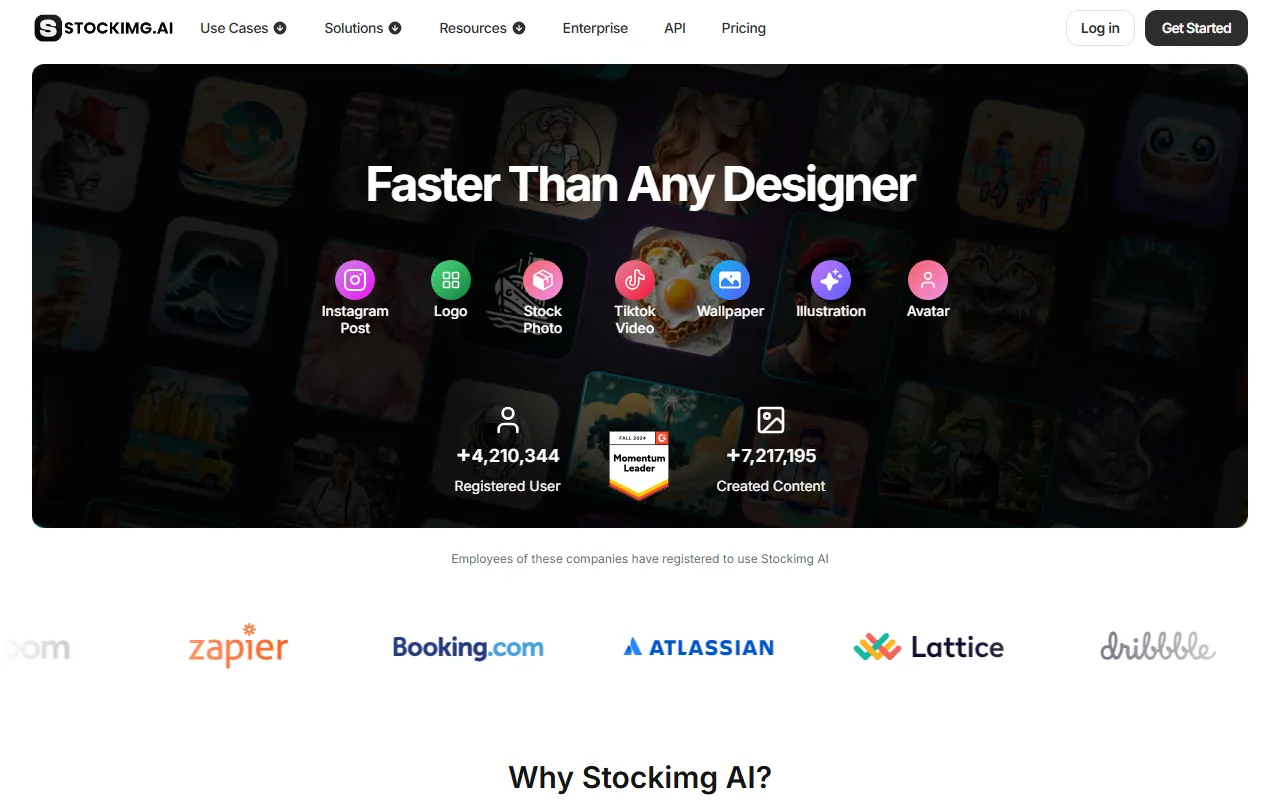Image resolution: width=1280 pixels, height=800 pixels.
Task: Expand the Solutions dropdown menu
Action: coord(363,28)
